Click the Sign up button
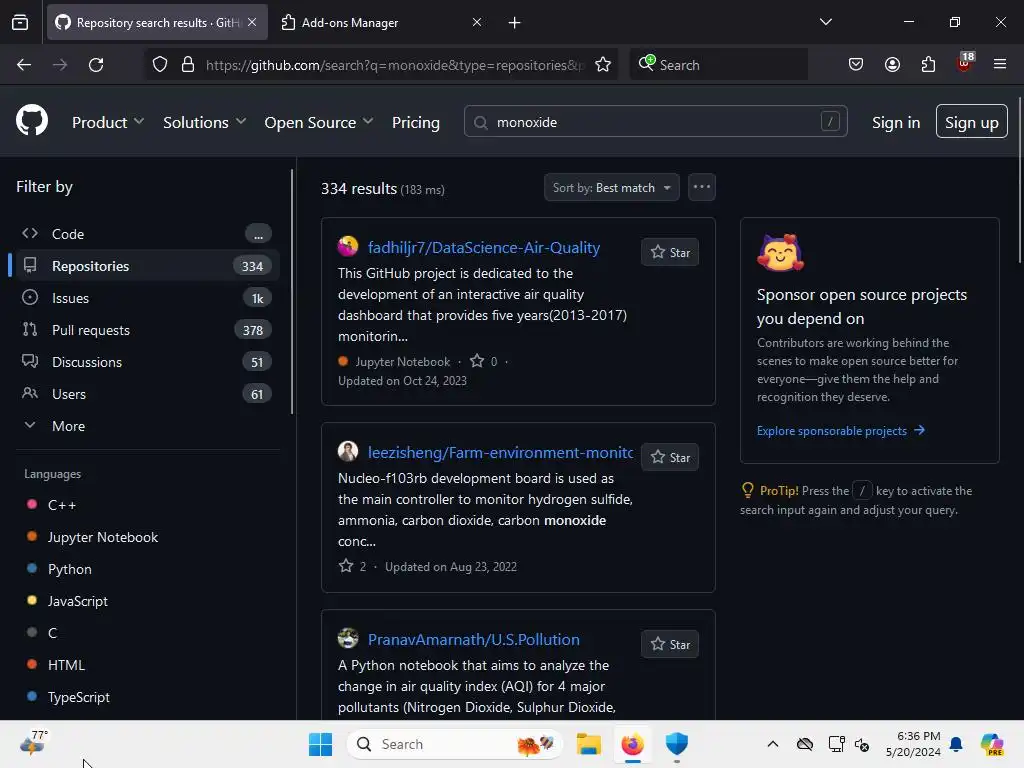This screenshot has width=1024, height=768. [x=972, y=121]
